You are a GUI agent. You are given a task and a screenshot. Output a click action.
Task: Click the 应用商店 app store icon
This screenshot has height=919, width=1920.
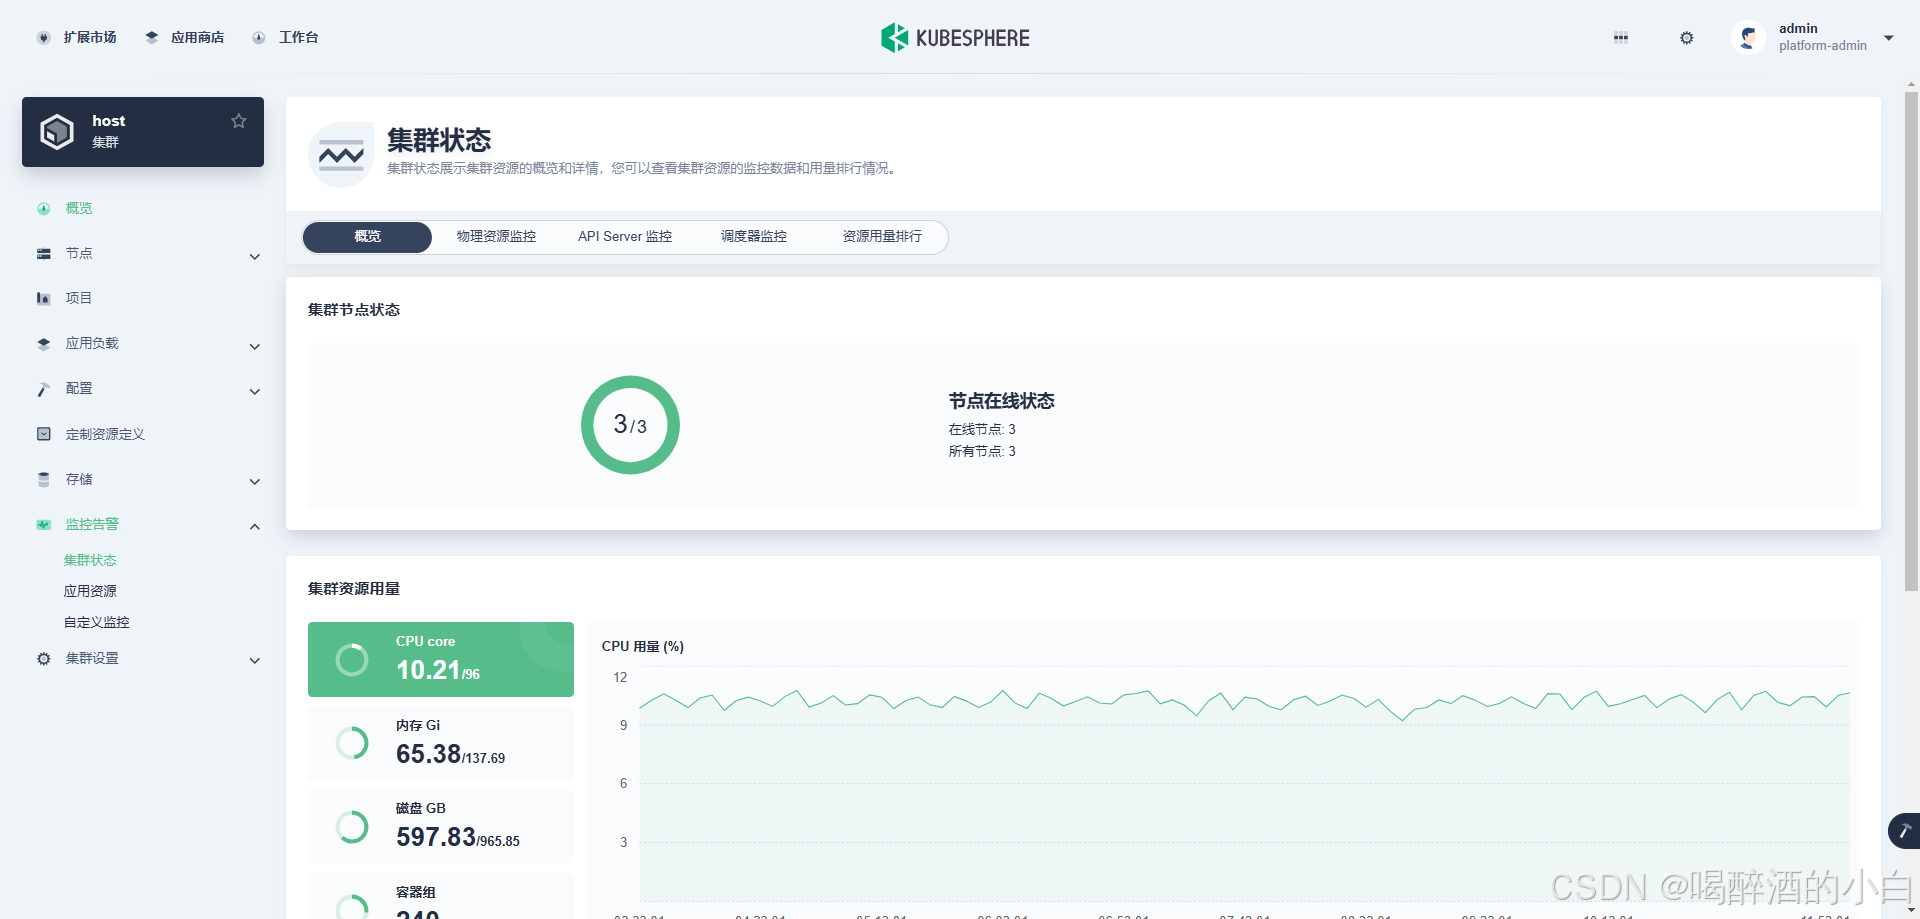[152, 38]
